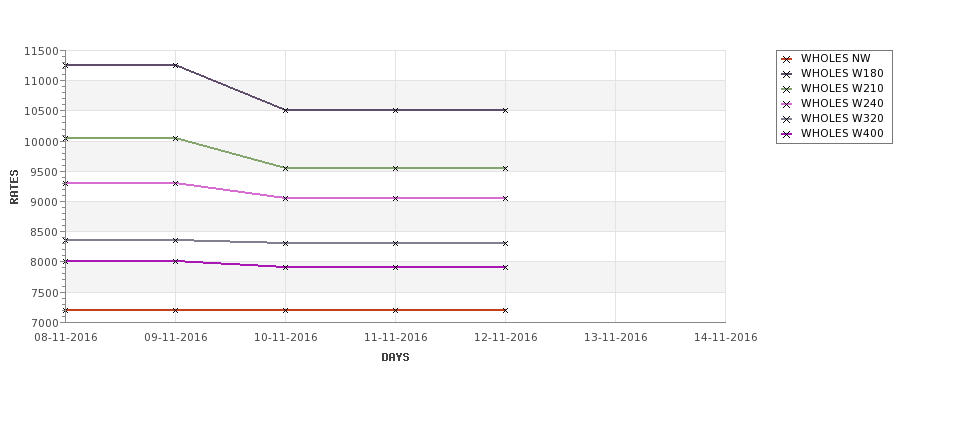Click W240 data point on 11-11-2016
975x429 pixels.
pos(395,198)
